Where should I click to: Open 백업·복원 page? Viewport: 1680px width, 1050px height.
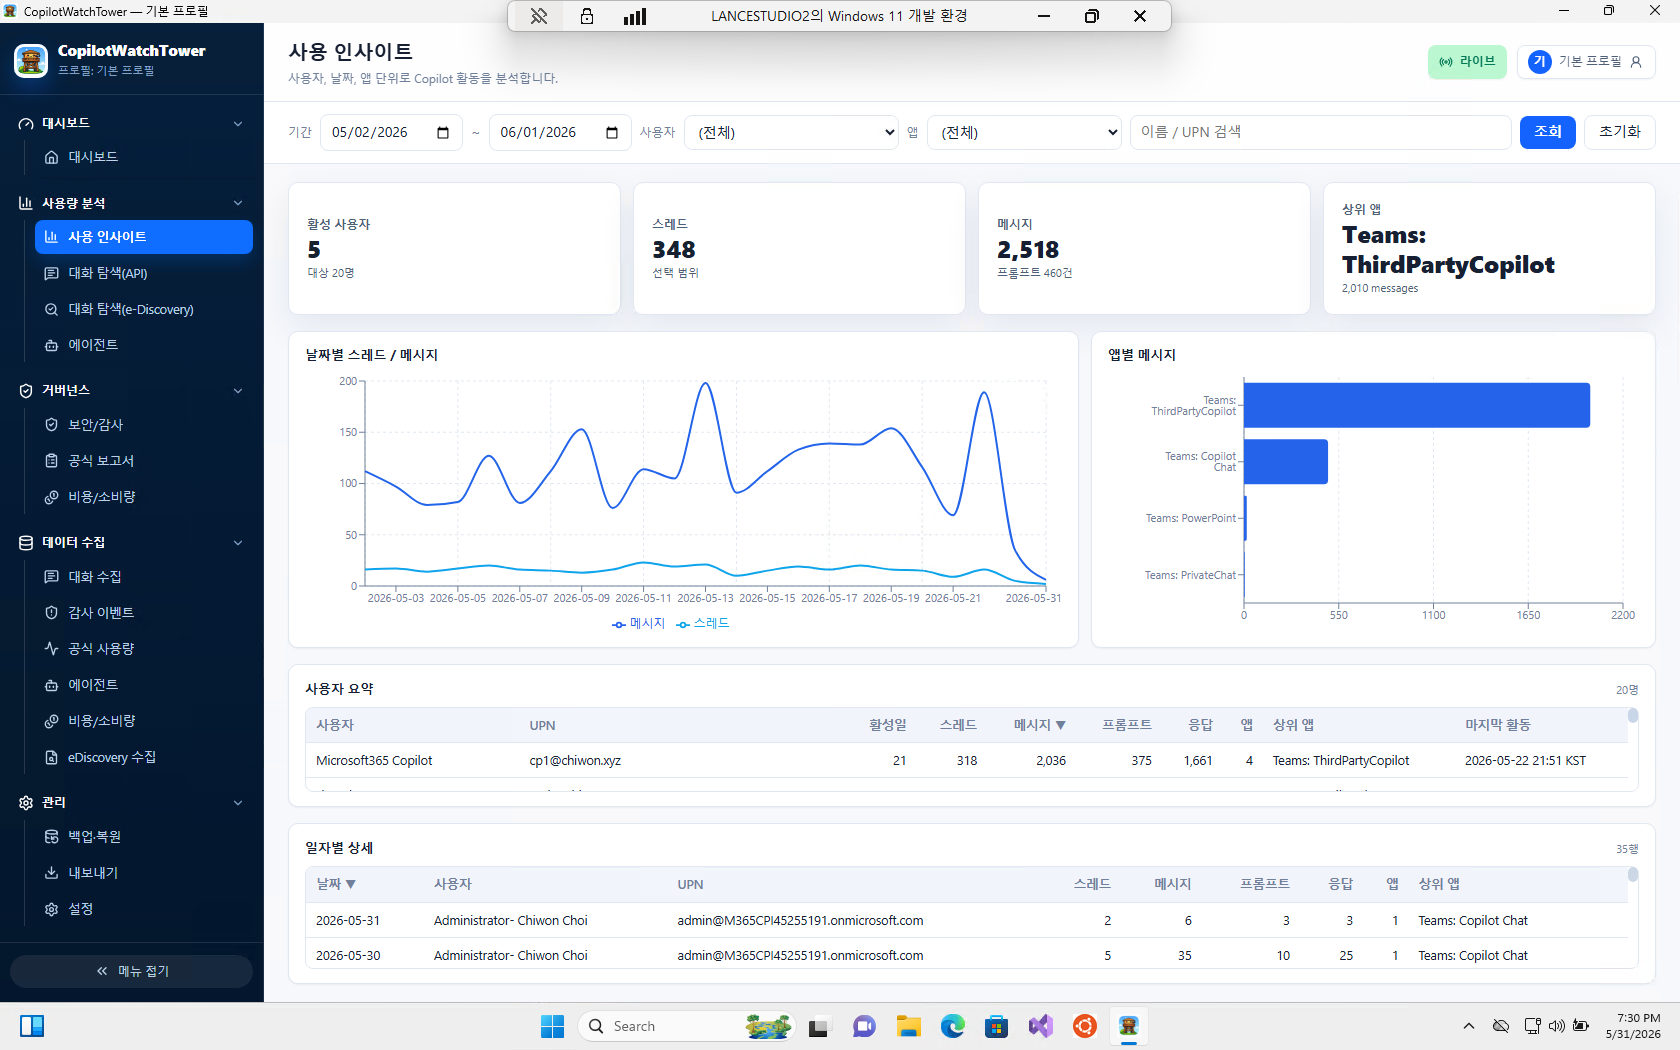[x=143, y=837]
